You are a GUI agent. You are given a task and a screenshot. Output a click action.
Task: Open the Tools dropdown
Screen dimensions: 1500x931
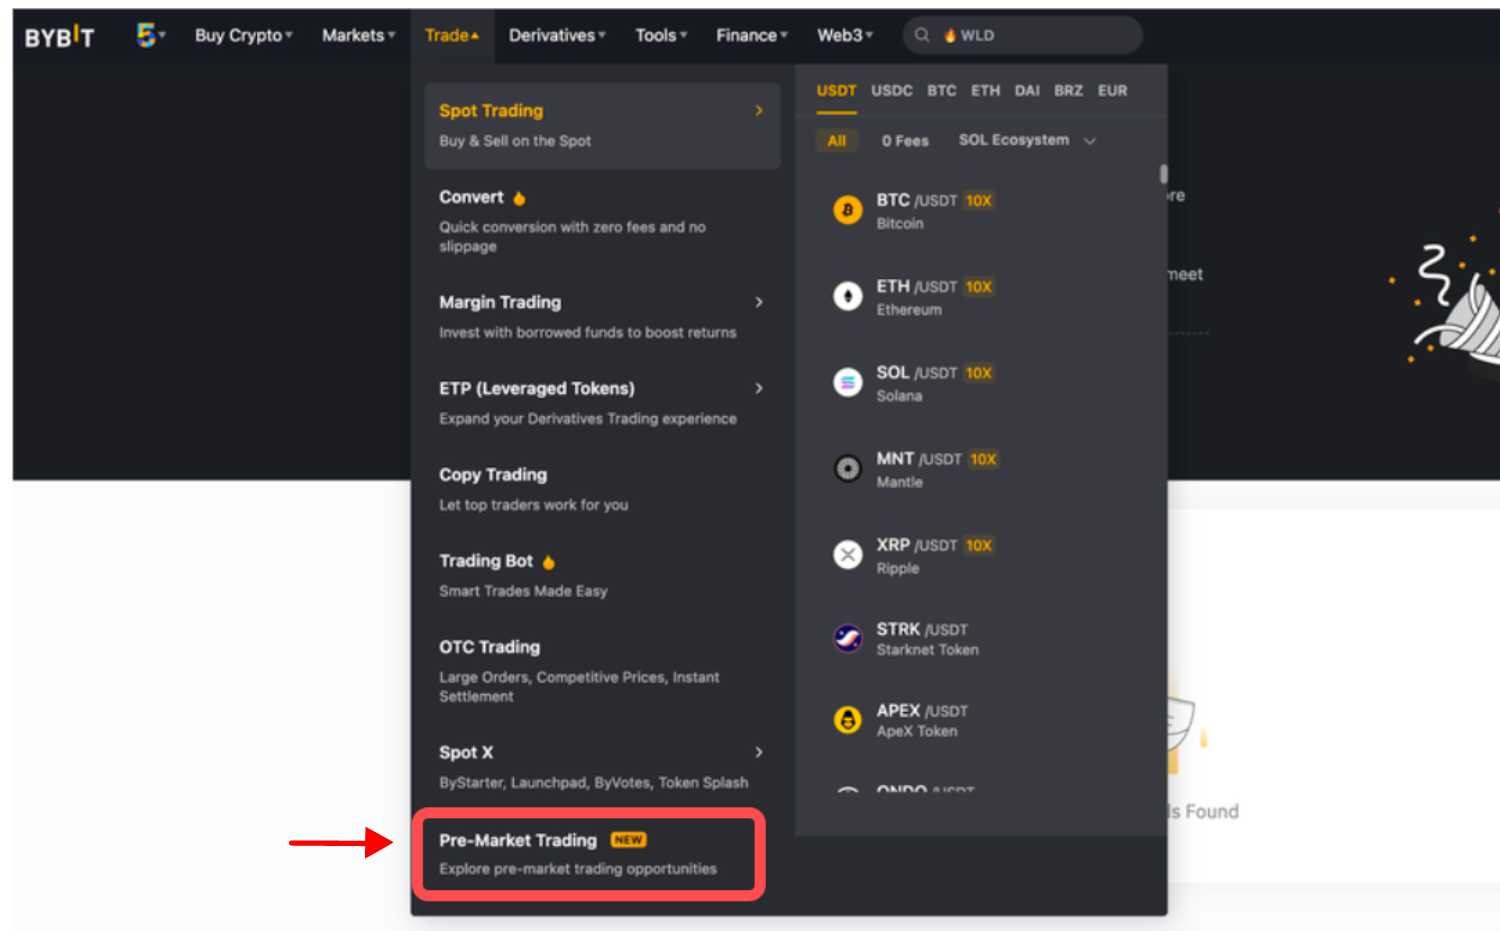(x=661, y=35)
